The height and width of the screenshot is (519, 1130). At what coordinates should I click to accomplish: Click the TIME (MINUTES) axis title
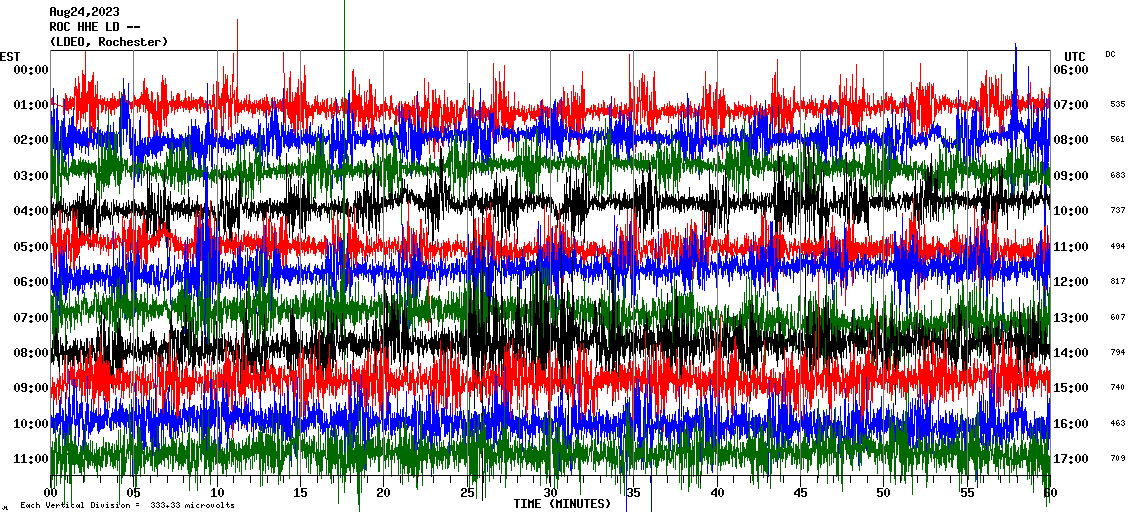click(x=561, y=504)
